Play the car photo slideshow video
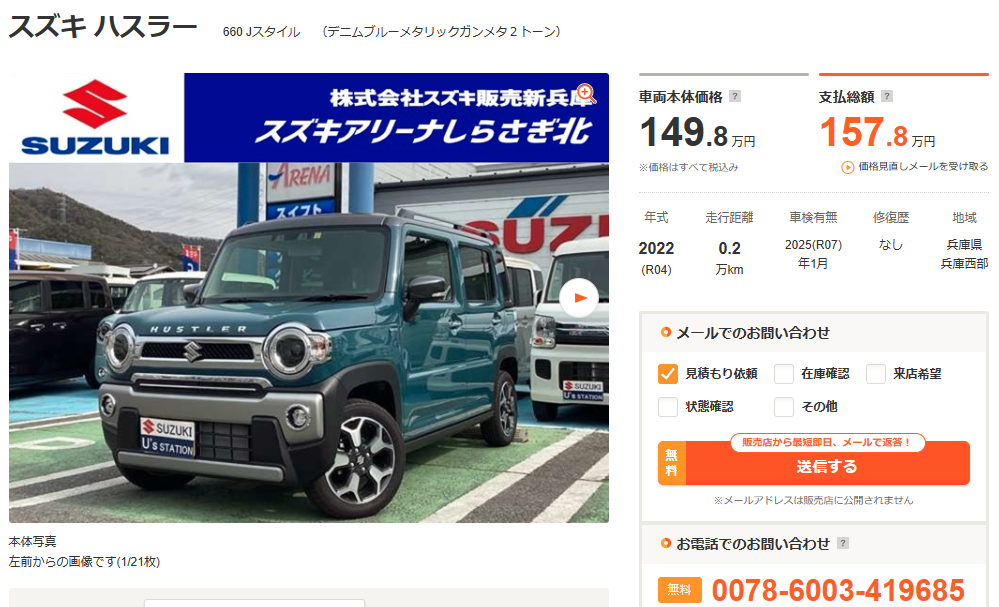Viewport: 999px width, 607px height. tap(579, 297)
